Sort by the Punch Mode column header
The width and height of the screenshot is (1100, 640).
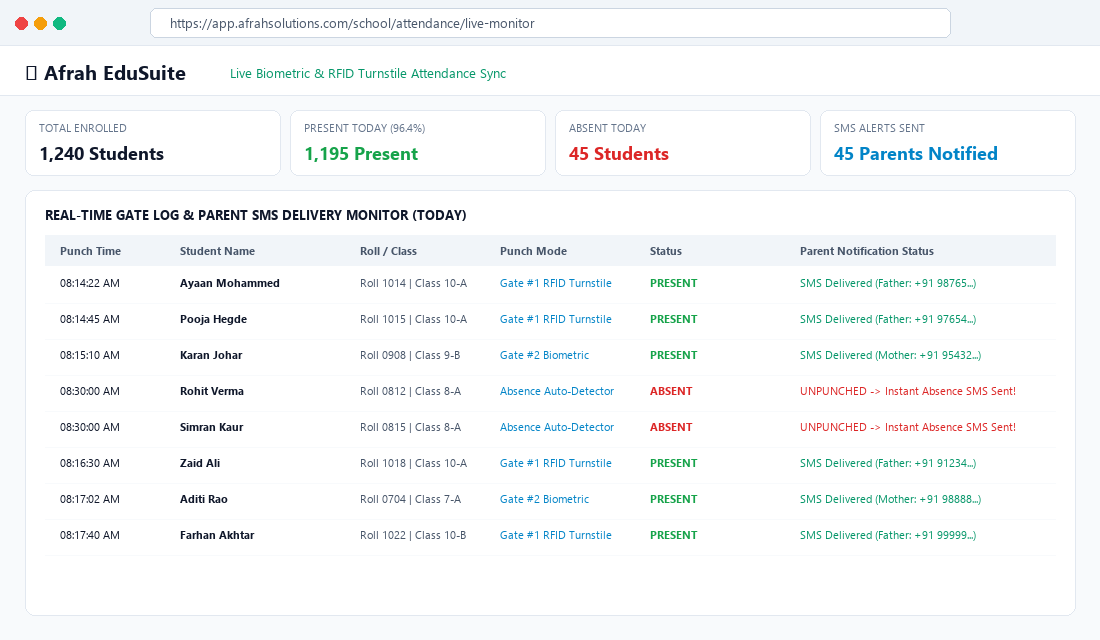tap(533, 251)
